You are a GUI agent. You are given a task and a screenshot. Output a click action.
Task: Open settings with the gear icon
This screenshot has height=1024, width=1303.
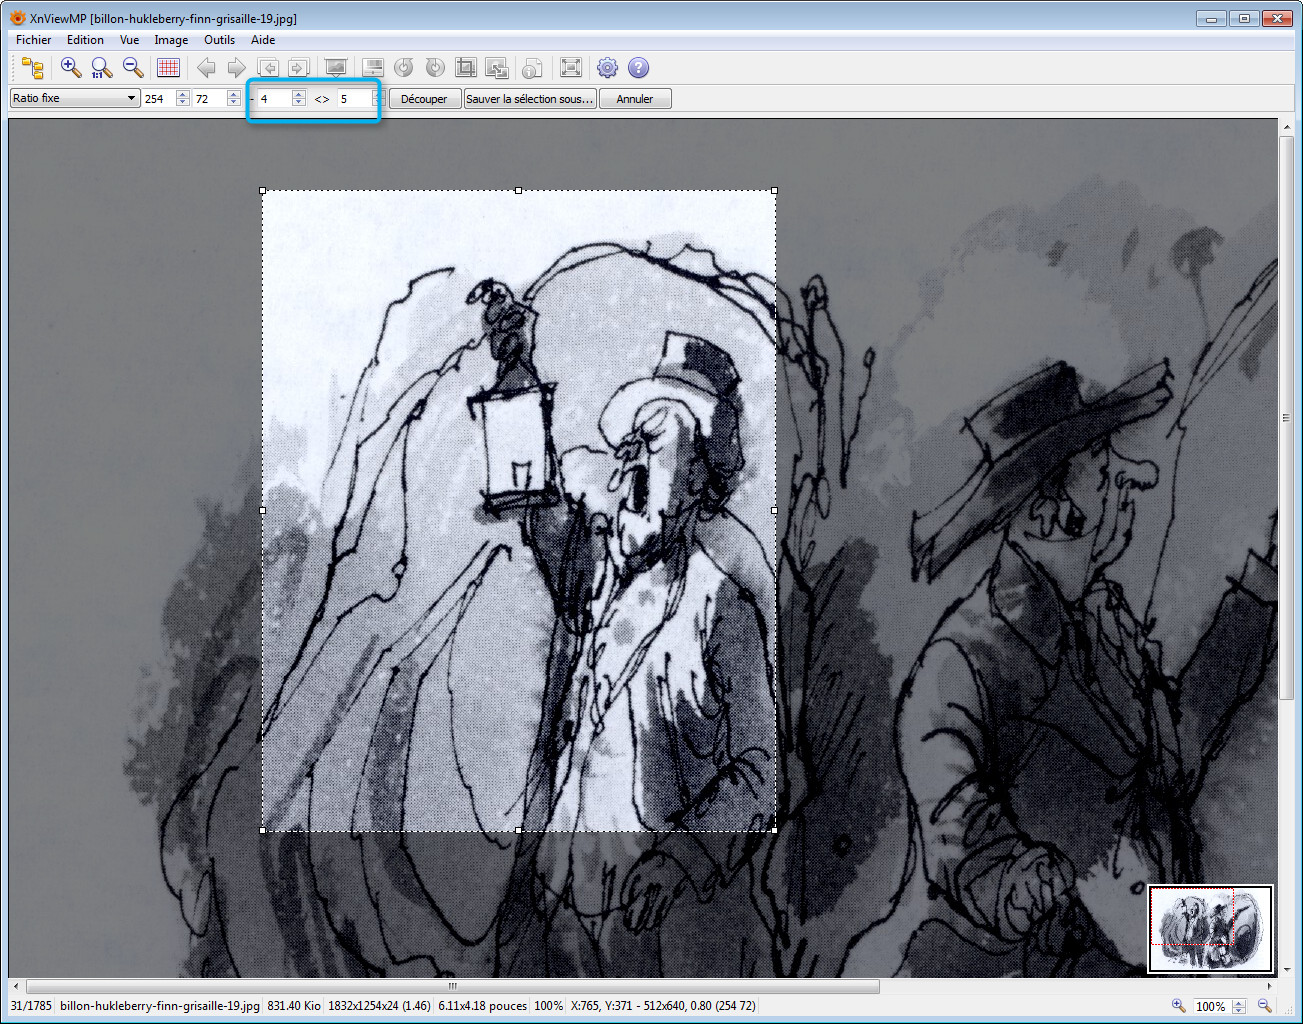(x=607, y=68)
